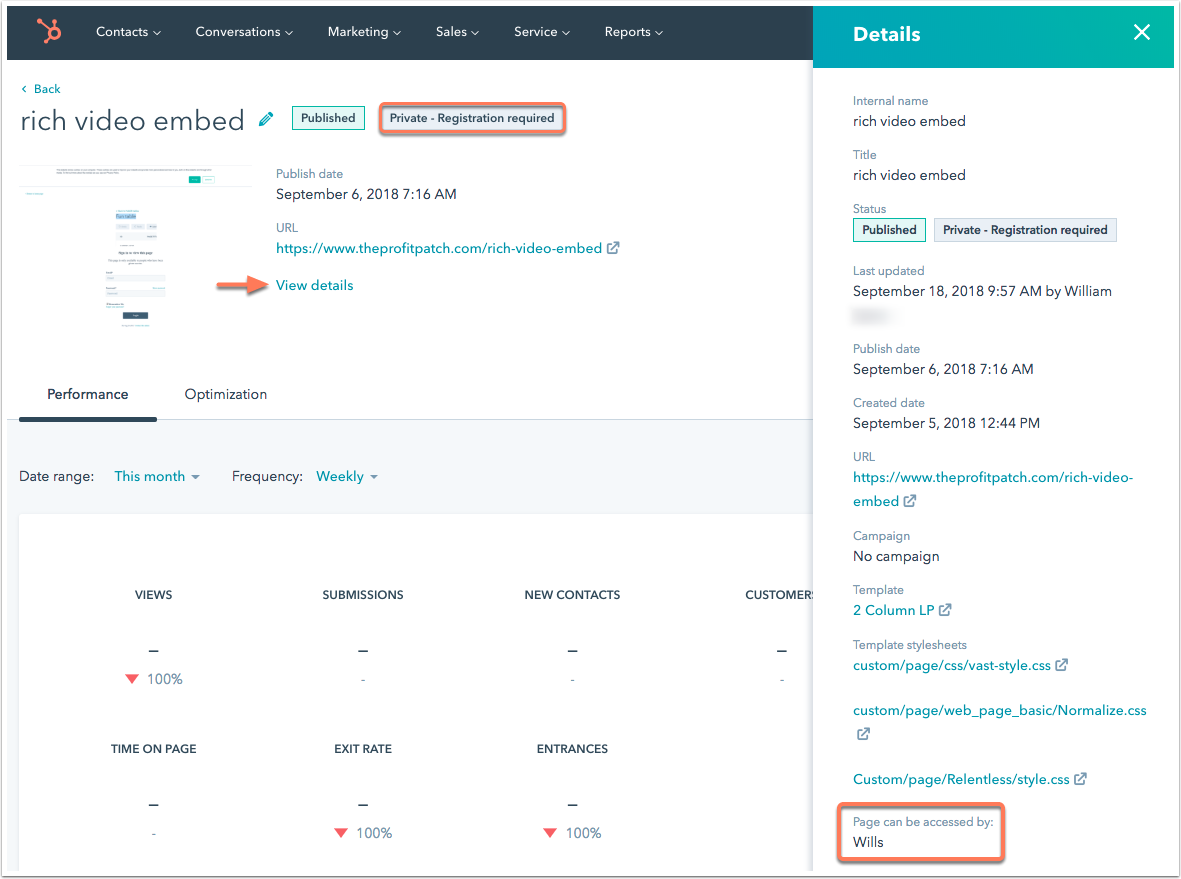1181x879 pixels.
Task: Click external link icon next to 2 Column LP
Action: click(945, 611)
